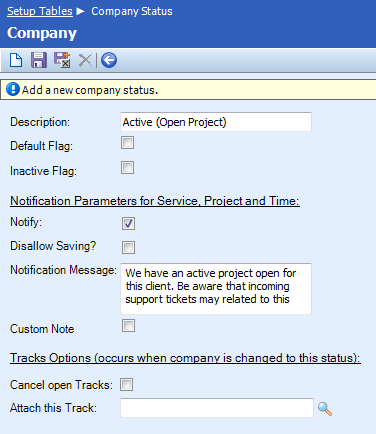Enable the Custom Note checkbox
The width and height of the screenshot is (376, 434).
tap(128, 326)
